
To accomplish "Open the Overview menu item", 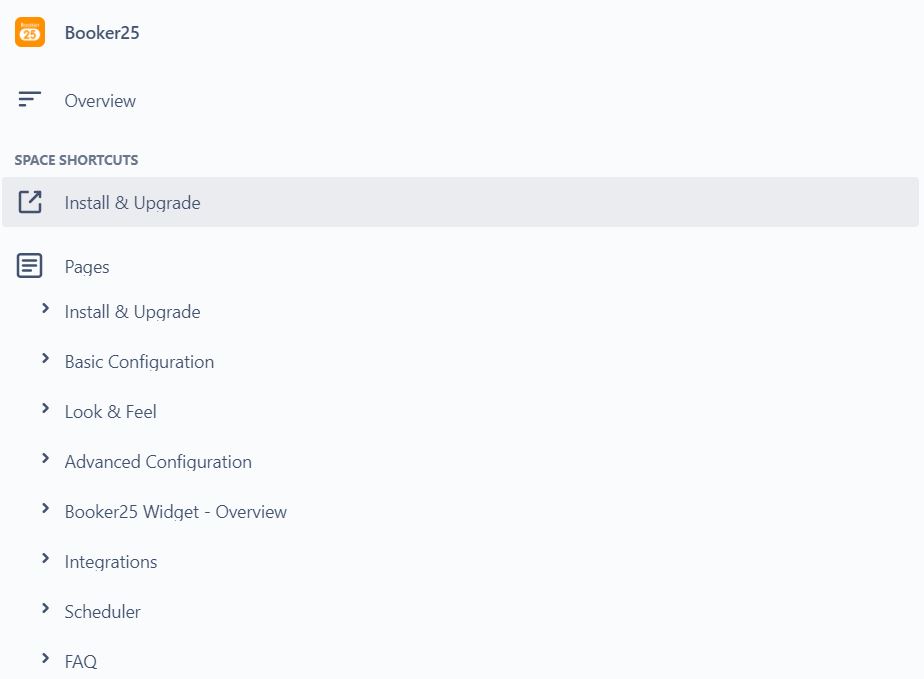I will click(100, 101).
